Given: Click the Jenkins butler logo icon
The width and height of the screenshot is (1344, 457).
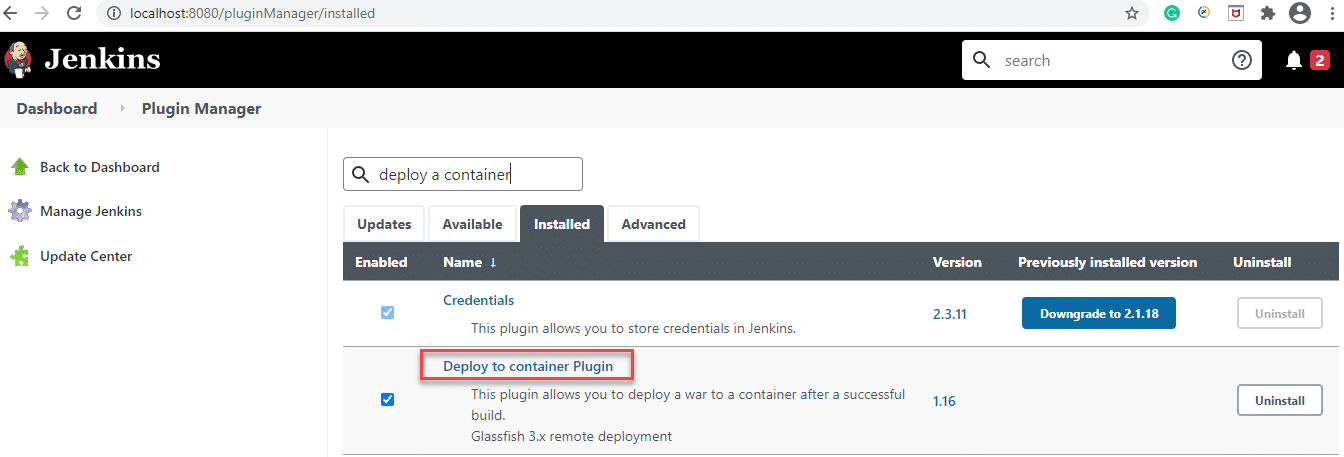Looking at the screenshot, I should coord(18,59).
